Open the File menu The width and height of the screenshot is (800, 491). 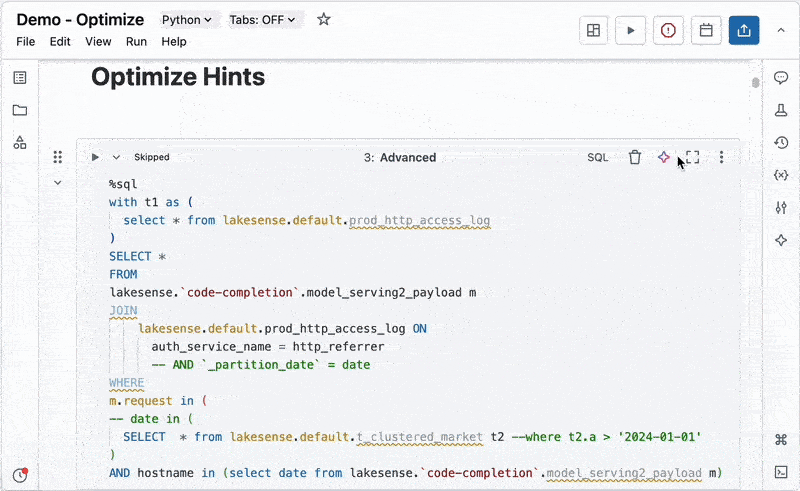coord(26,42)
